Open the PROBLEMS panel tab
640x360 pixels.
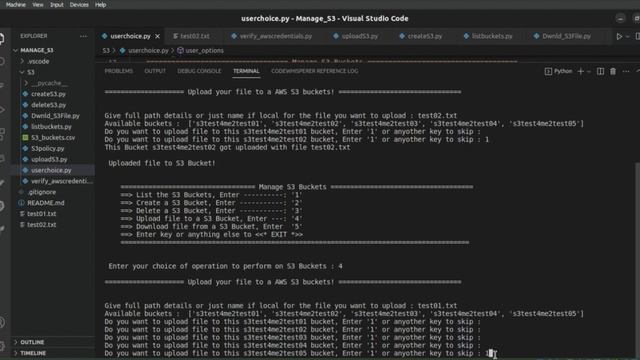(118, 71)
